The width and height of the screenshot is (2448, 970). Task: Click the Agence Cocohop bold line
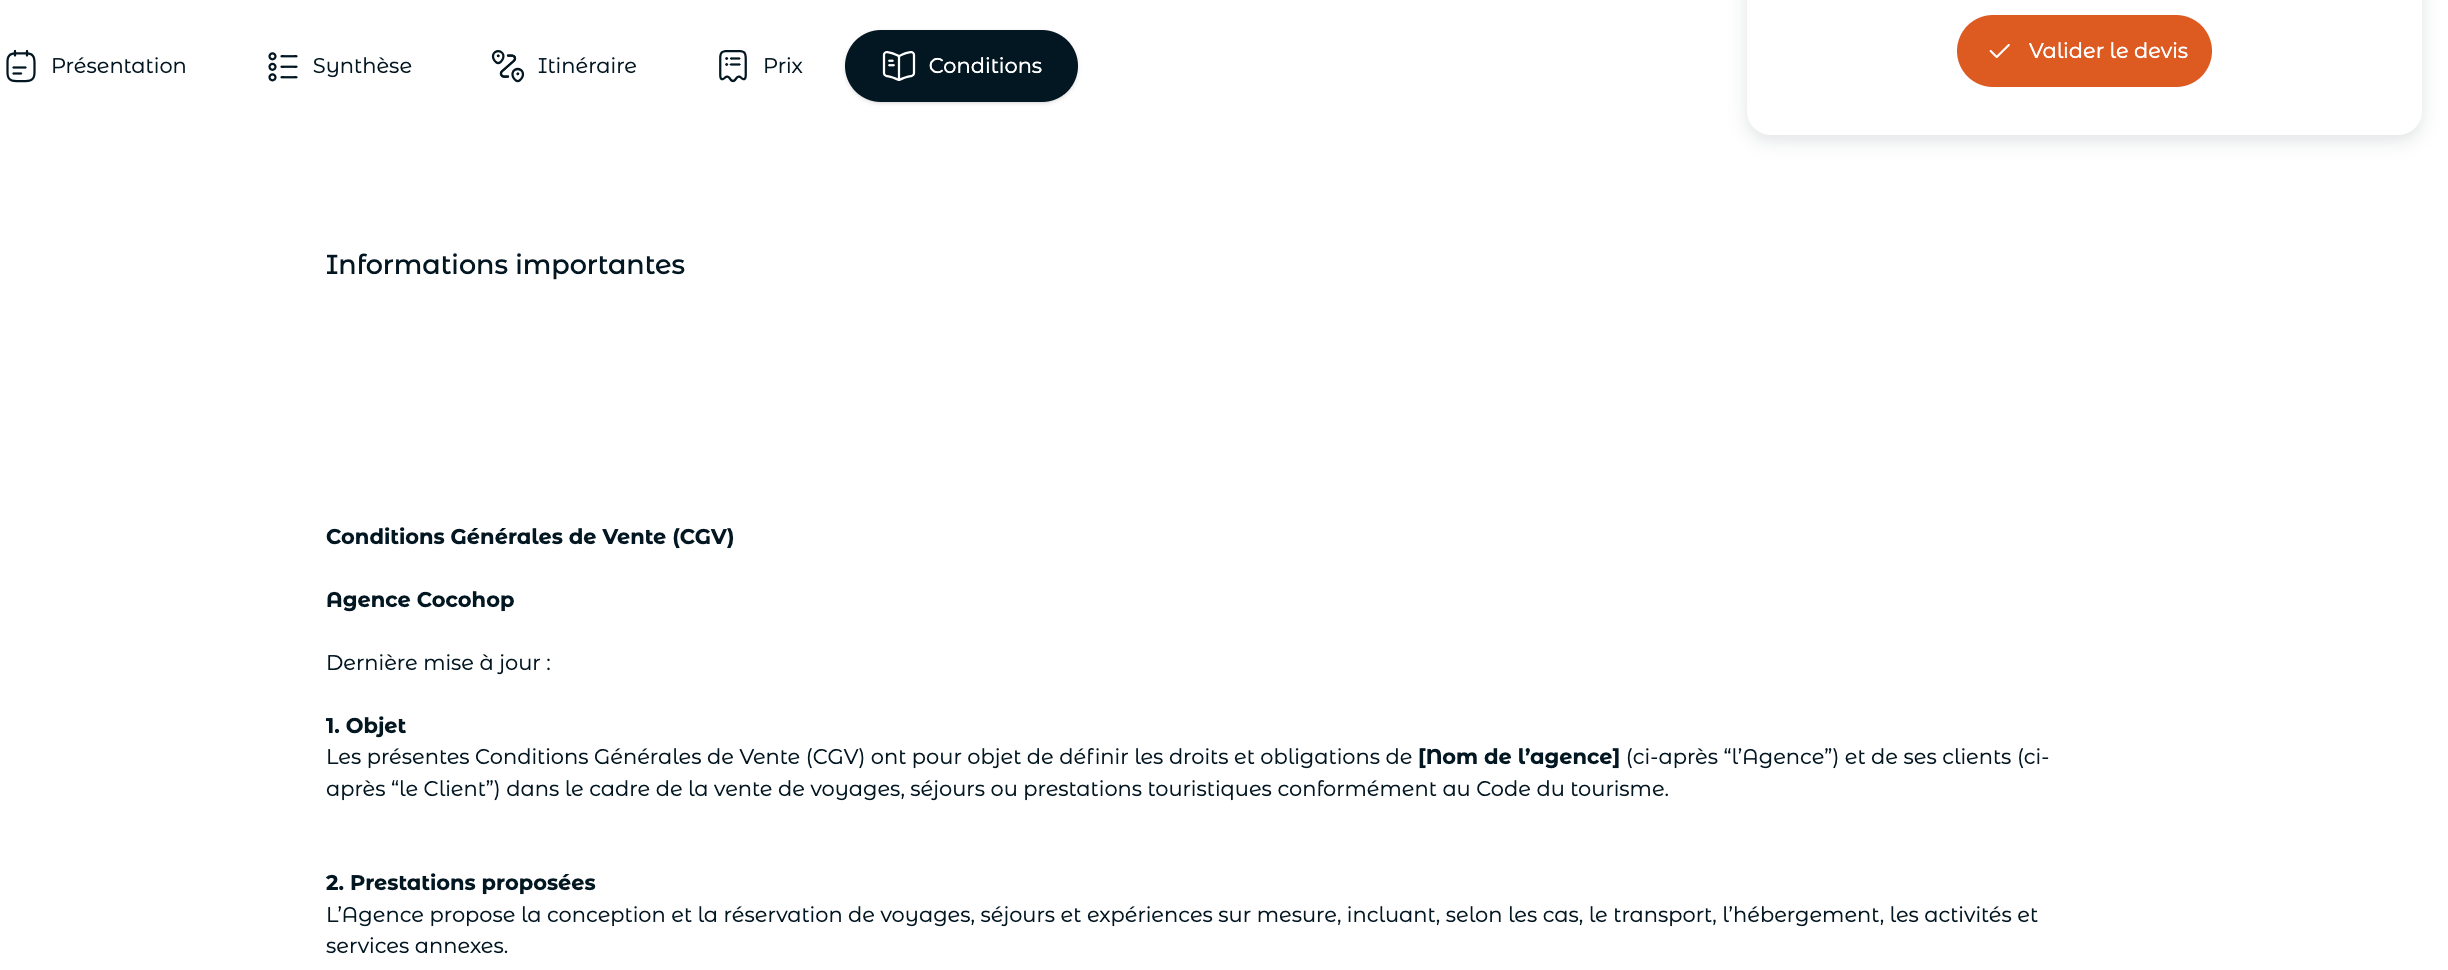420,600
